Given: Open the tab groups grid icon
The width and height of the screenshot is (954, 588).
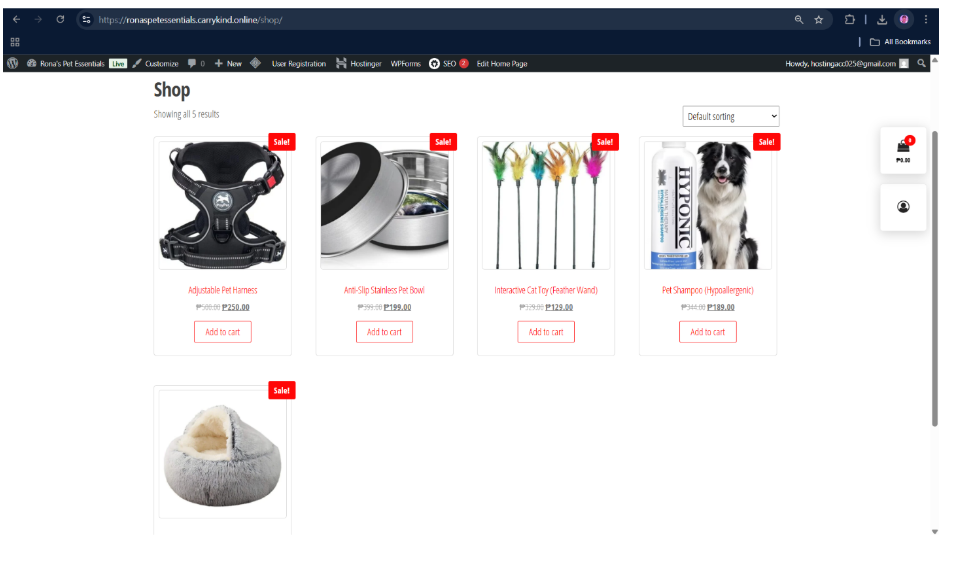Looking at the screenshot, I should 15,42.
